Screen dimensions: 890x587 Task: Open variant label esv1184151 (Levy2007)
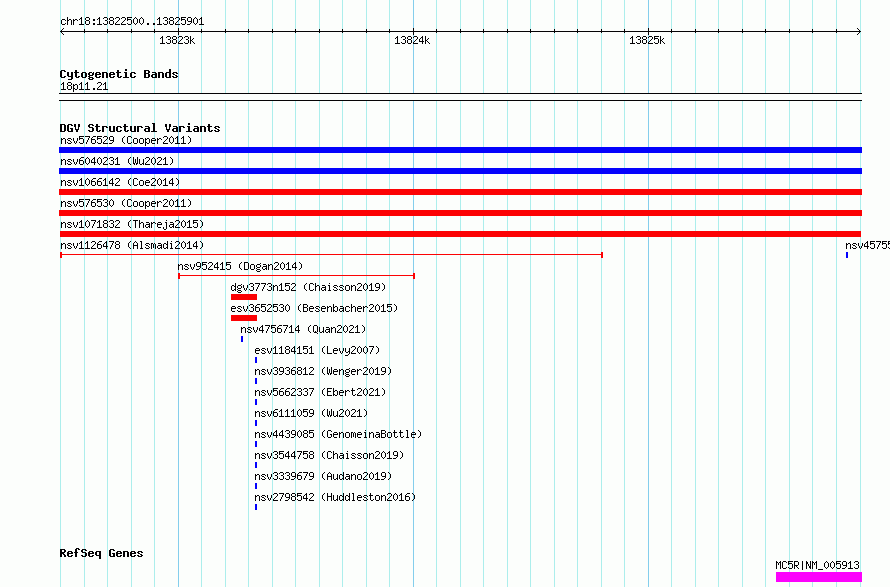pyautogui.click(x=317, y=350)
